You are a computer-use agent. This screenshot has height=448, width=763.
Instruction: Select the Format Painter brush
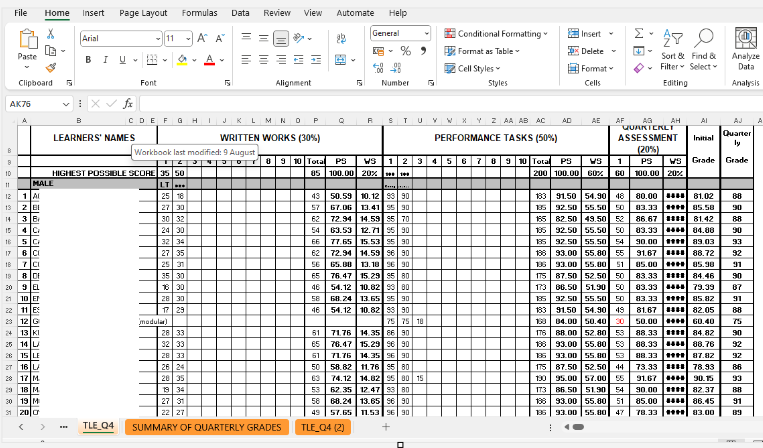pyautogui.click(x=51, y=67)
